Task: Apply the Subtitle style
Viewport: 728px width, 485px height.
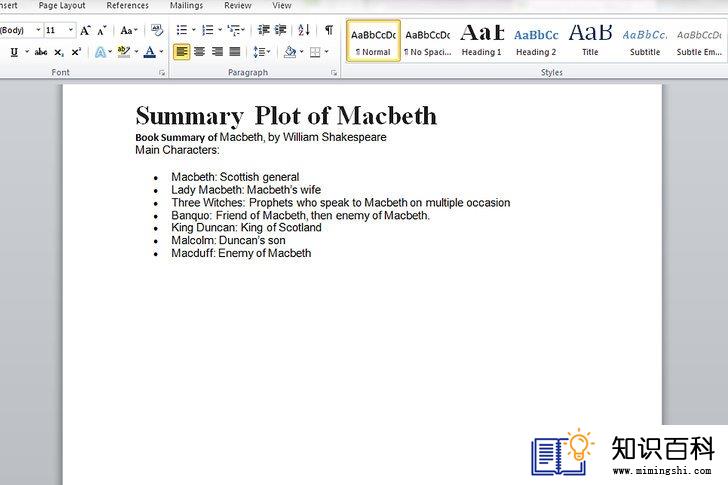Action: 645,41
